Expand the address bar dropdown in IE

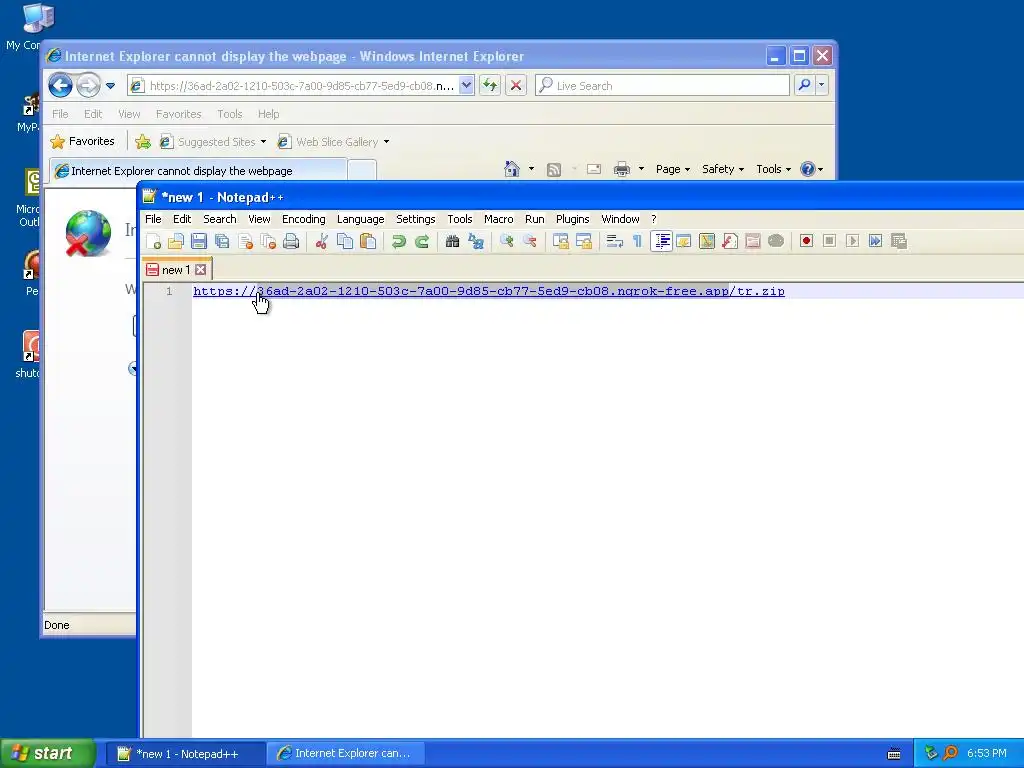click(466, 86)
